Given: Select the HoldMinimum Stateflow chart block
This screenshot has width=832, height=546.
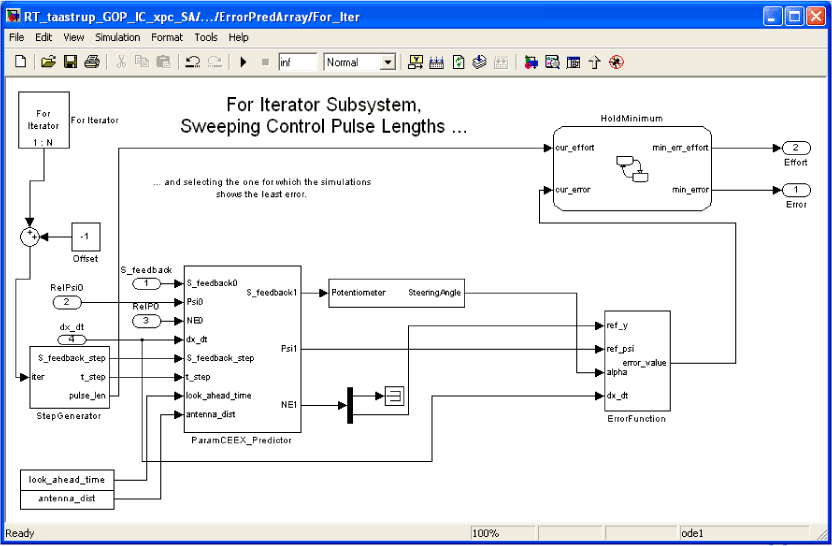Looking at the screenshot, I should pos(632,168).
